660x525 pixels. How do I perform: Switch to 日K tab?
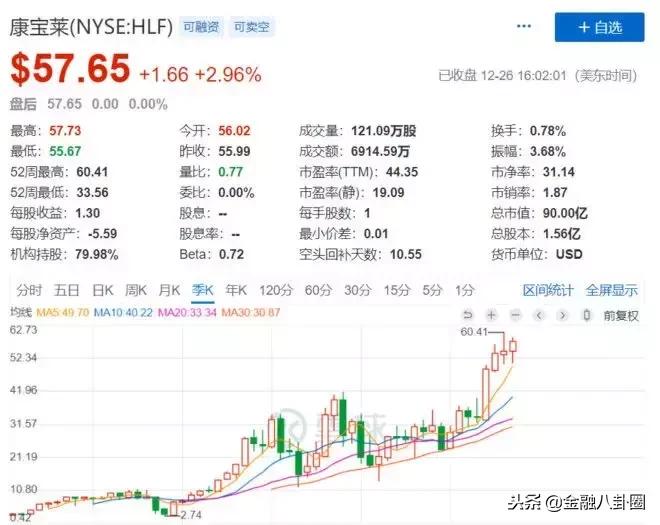point(103,290)
